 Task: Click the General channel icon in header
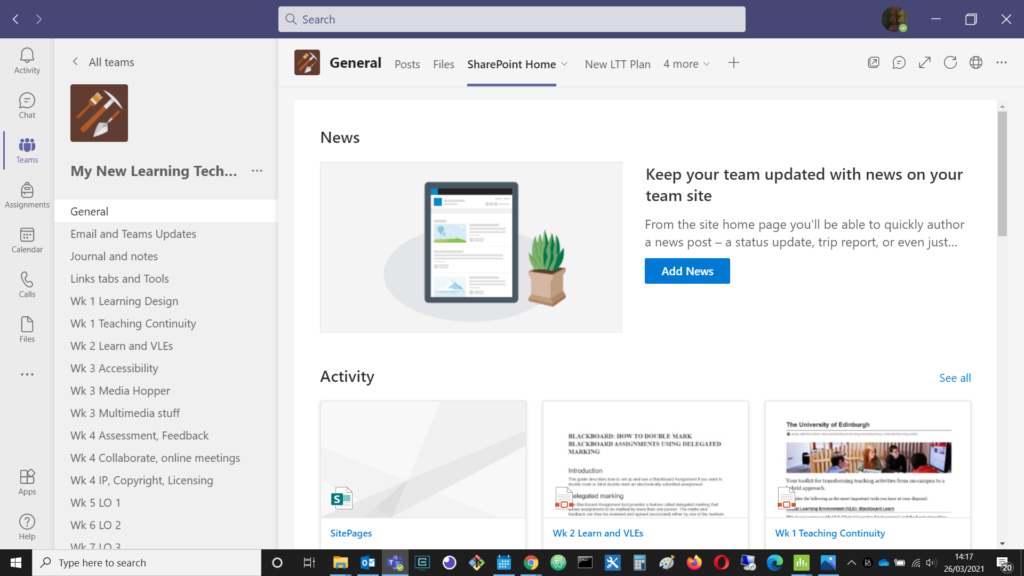[307, 63]
